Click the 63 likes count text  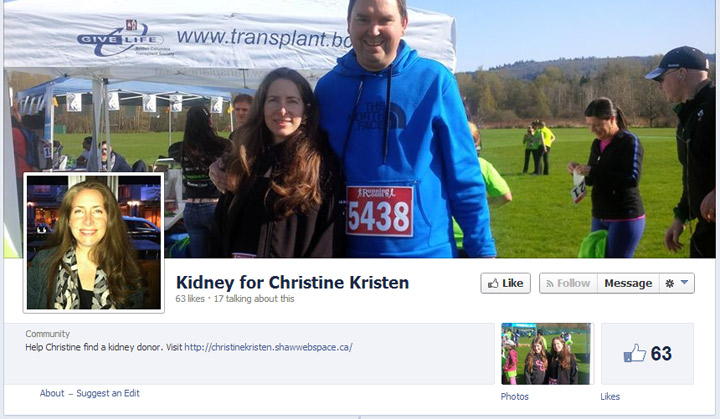click(x=190, y=299)
